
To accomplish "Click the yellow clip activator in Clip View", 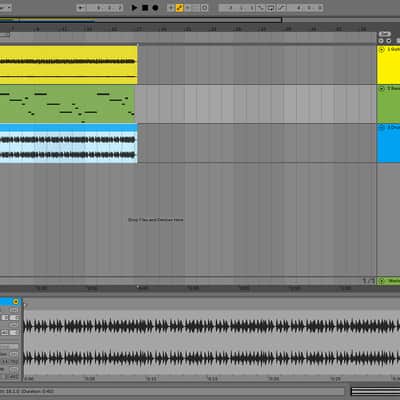I will tap(16, 302).
